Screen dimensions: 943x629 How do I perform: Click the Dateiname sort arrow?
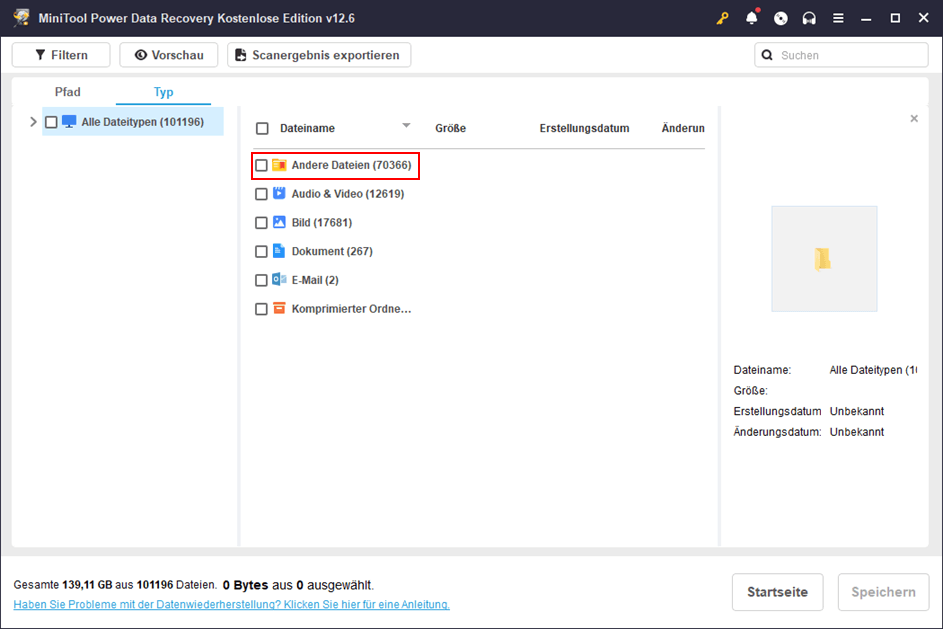click(x=406, y=126)
